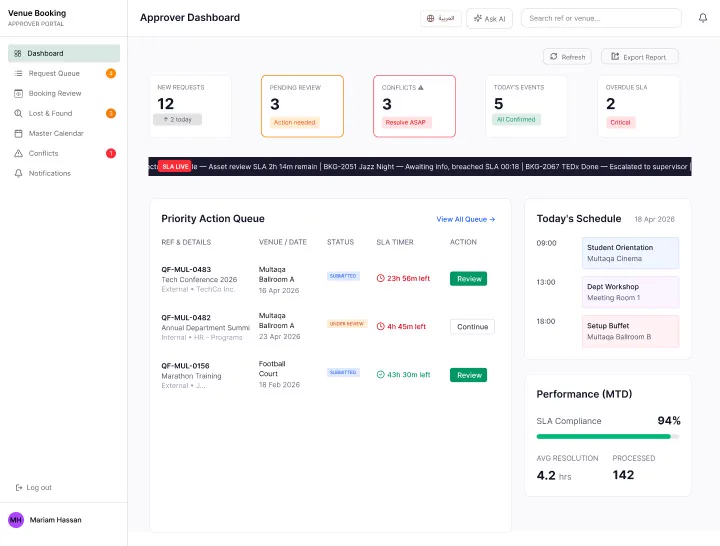Click the red badge on Conflicts

point(111,153)
